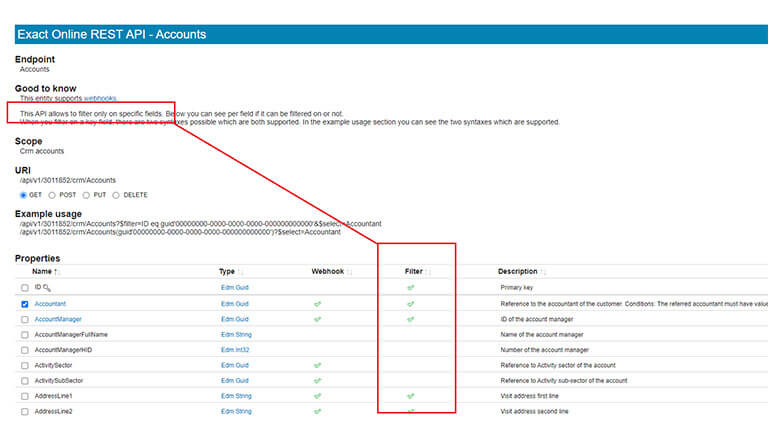Screen dimensions: 768x432
Task: Tick the ActivitySector checkbox
Action: coord(24,365)
